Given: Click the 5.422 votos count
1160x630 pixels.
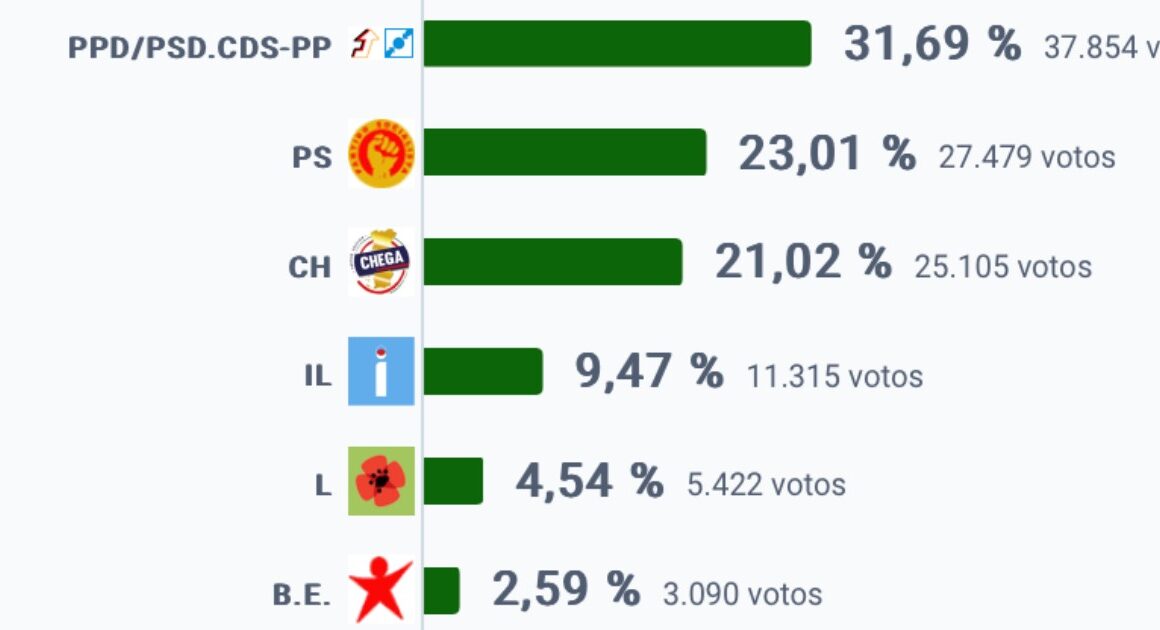Looking at the screenshot, I should [766, 485].
